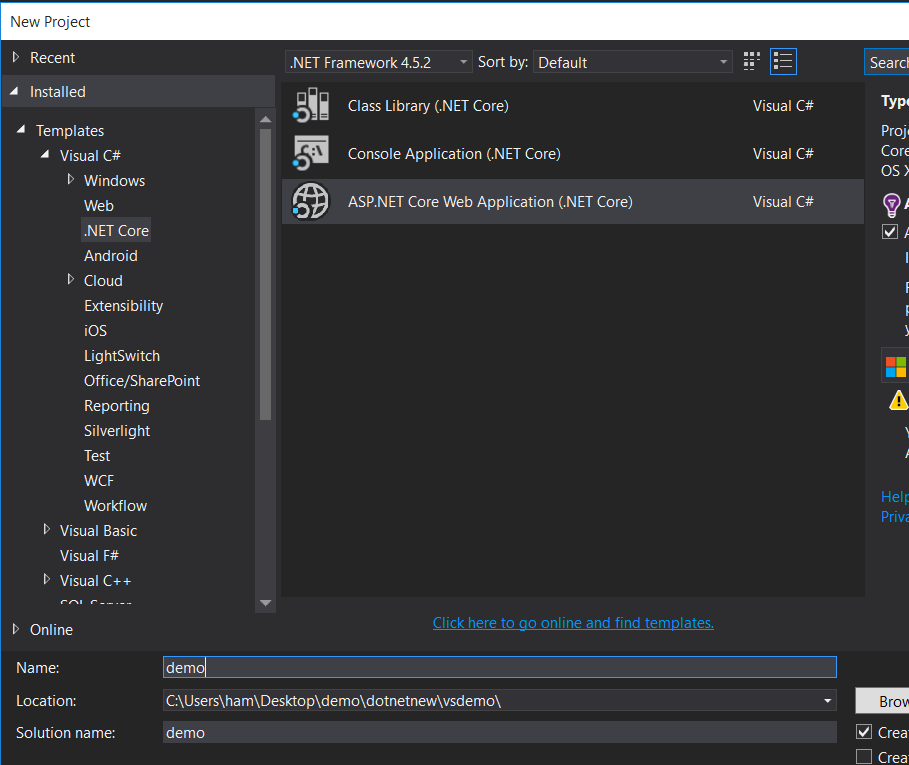Expand the Recent section

[16, 57]
